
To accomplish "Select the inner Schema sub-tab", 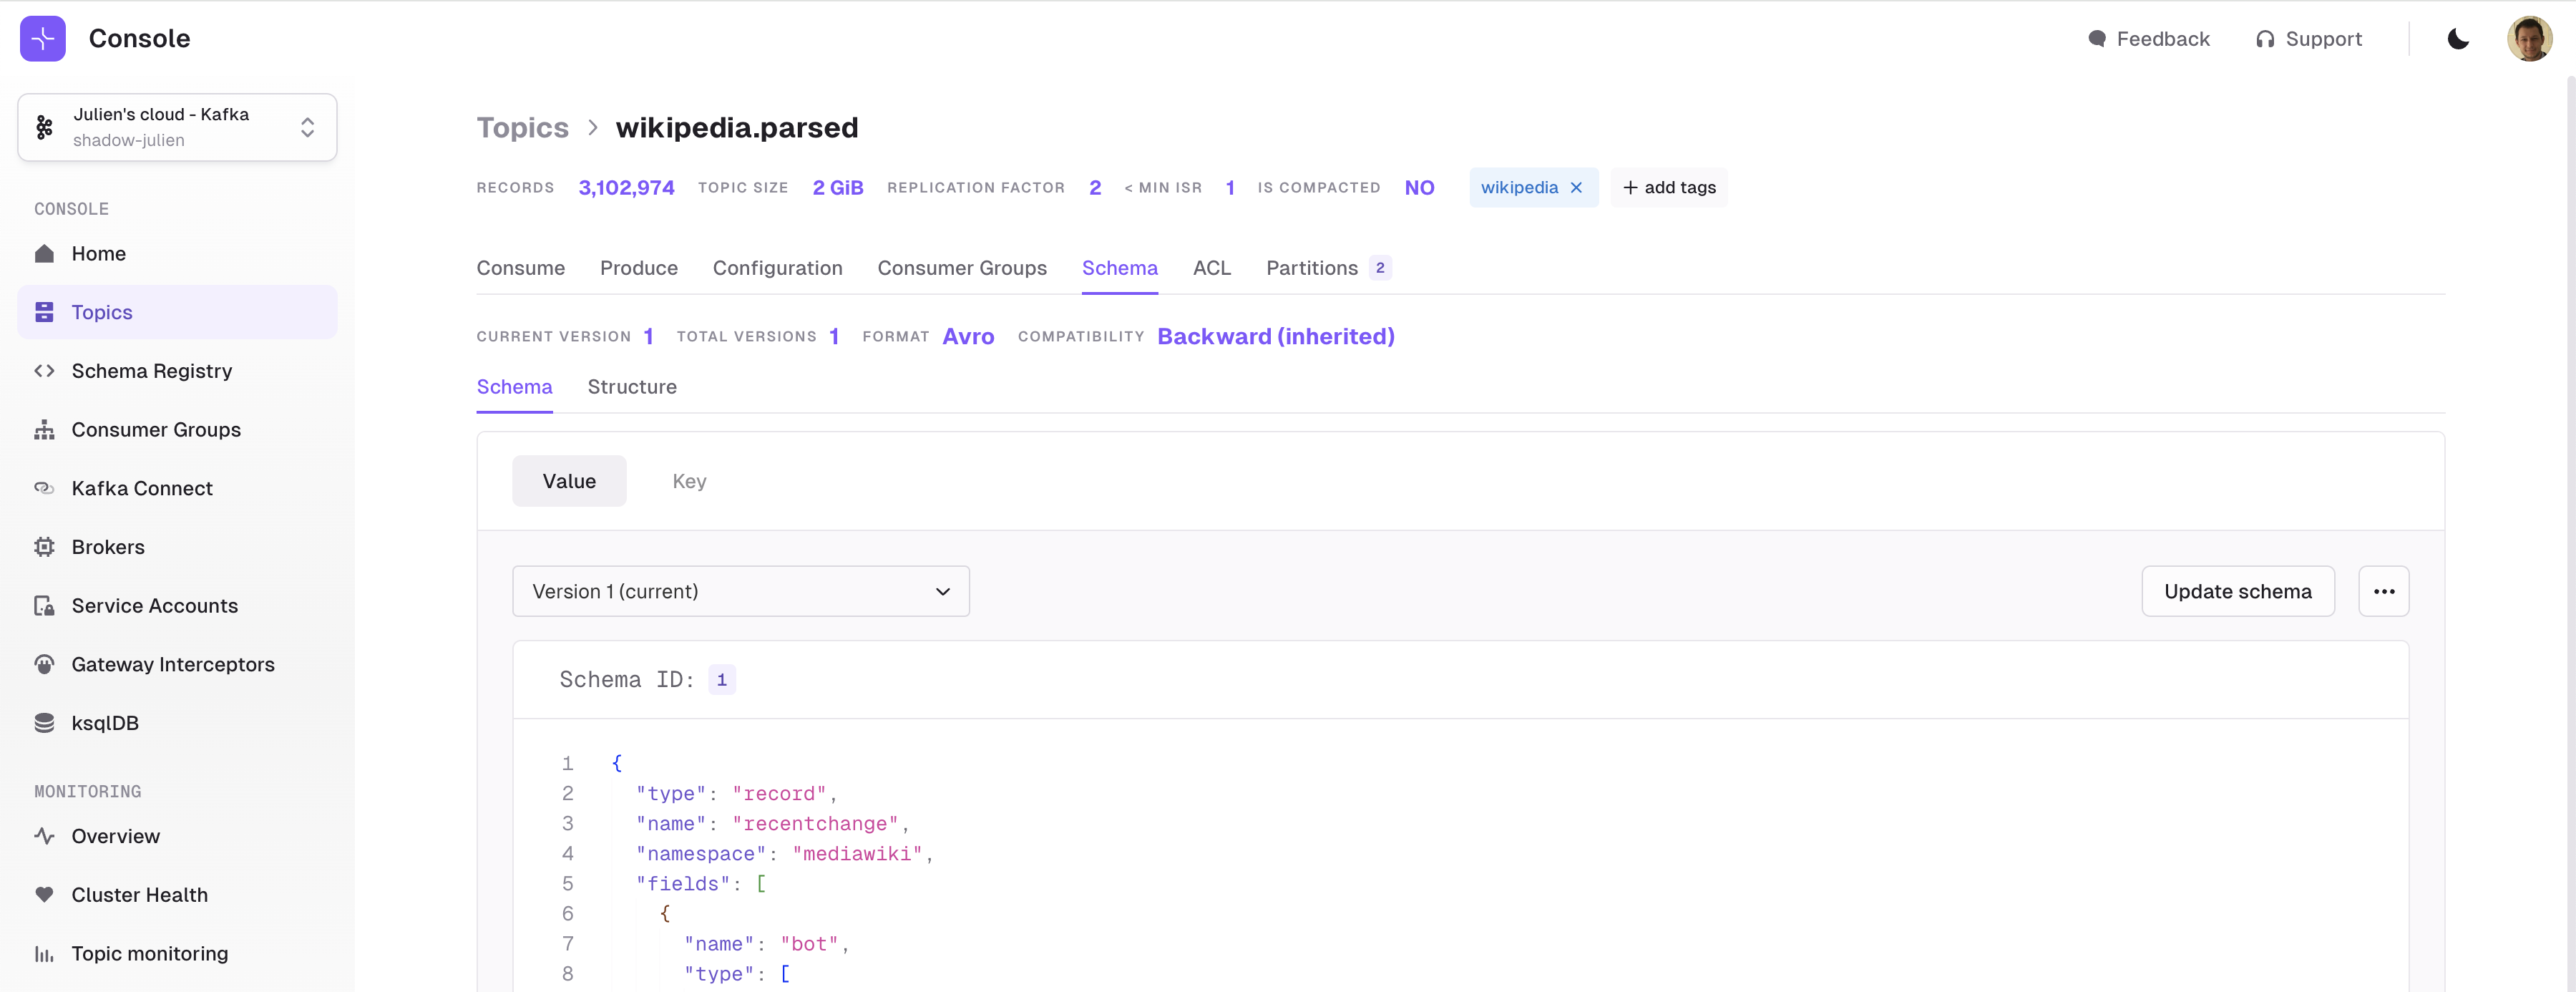I will (x=514, y=387).
